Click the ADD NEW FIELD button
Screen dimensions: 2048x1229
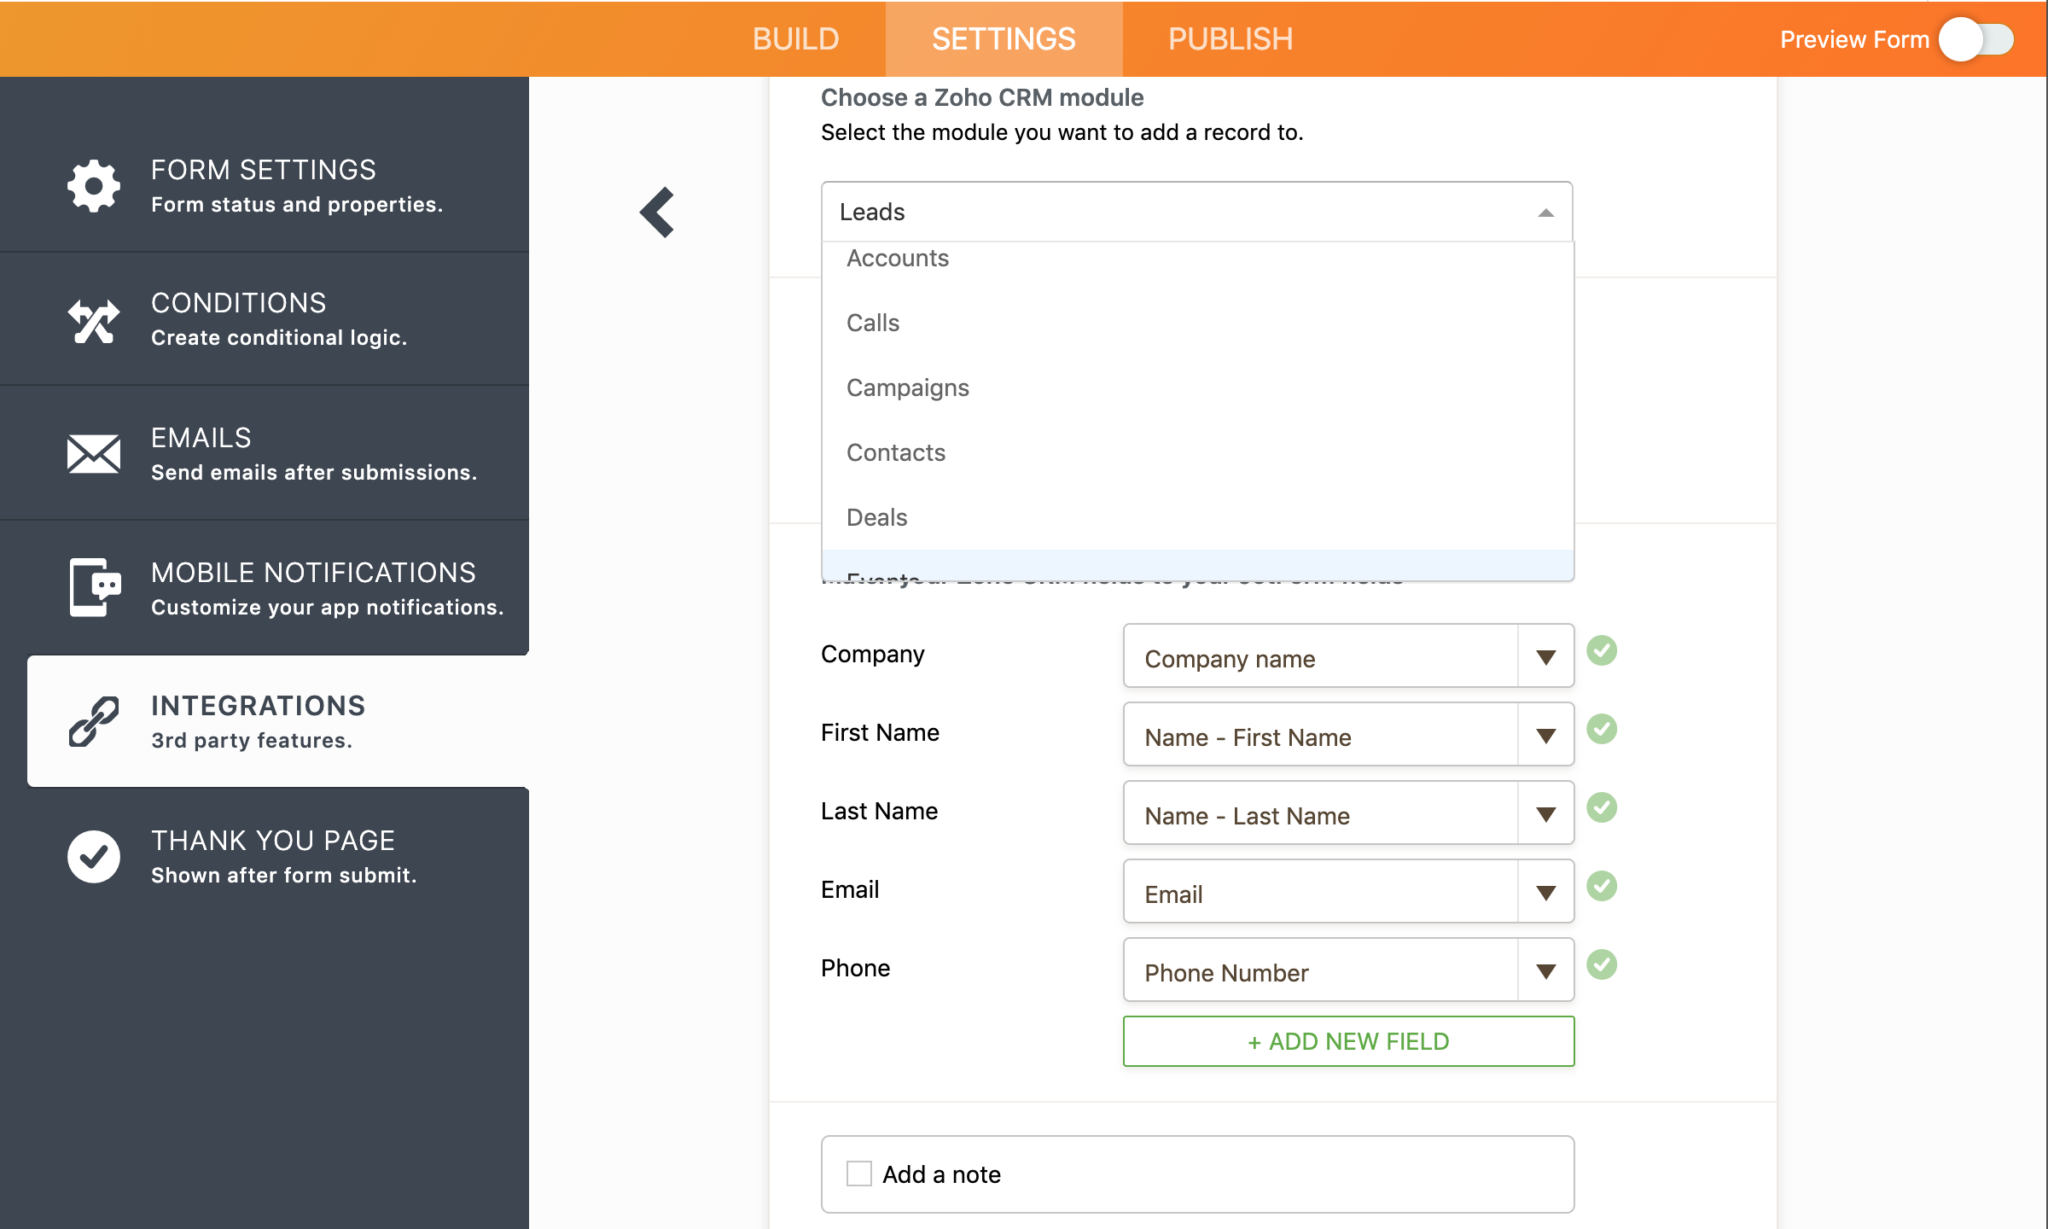1347,1040
